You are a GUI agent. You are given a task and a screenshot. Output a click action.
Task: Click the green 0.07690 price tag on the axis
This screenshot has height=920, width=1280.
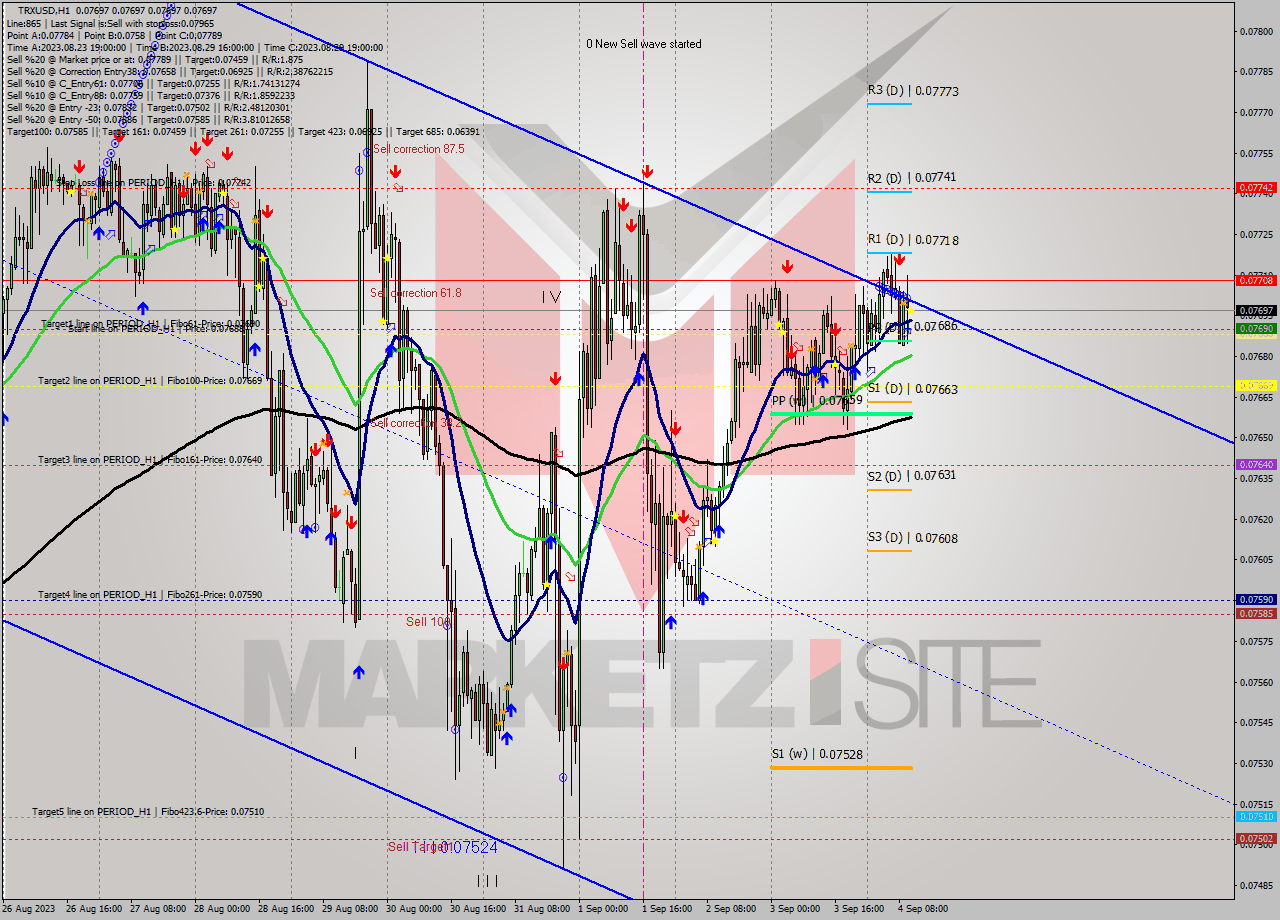1256,328
